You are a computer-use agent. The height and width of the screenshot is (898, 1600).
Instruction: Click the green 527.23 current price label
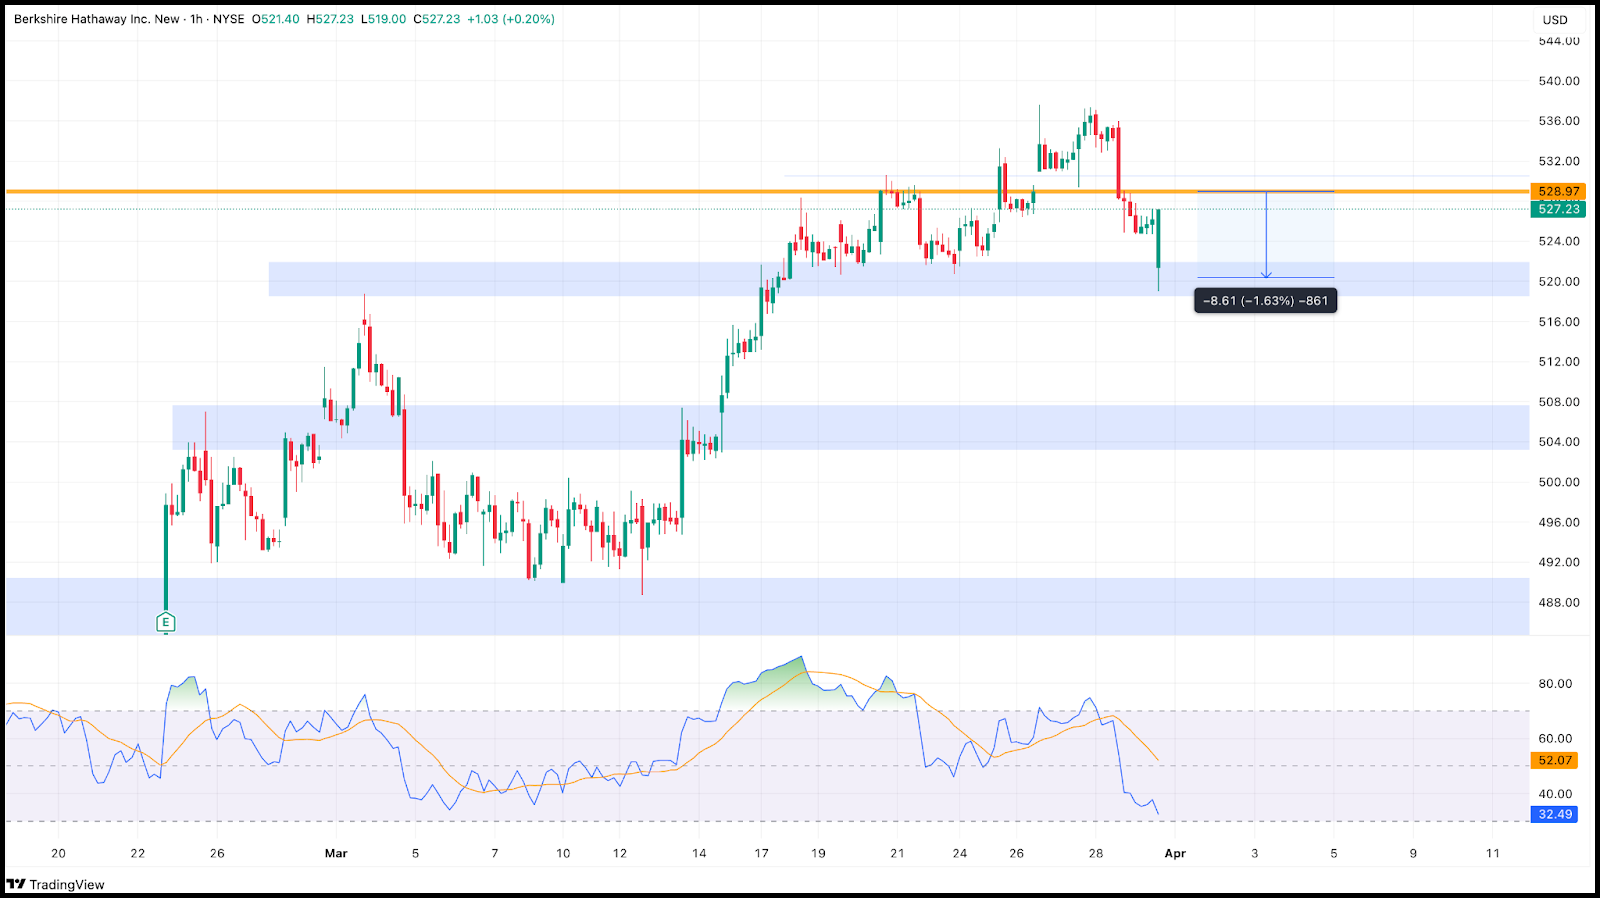[x=1559, y=209]
